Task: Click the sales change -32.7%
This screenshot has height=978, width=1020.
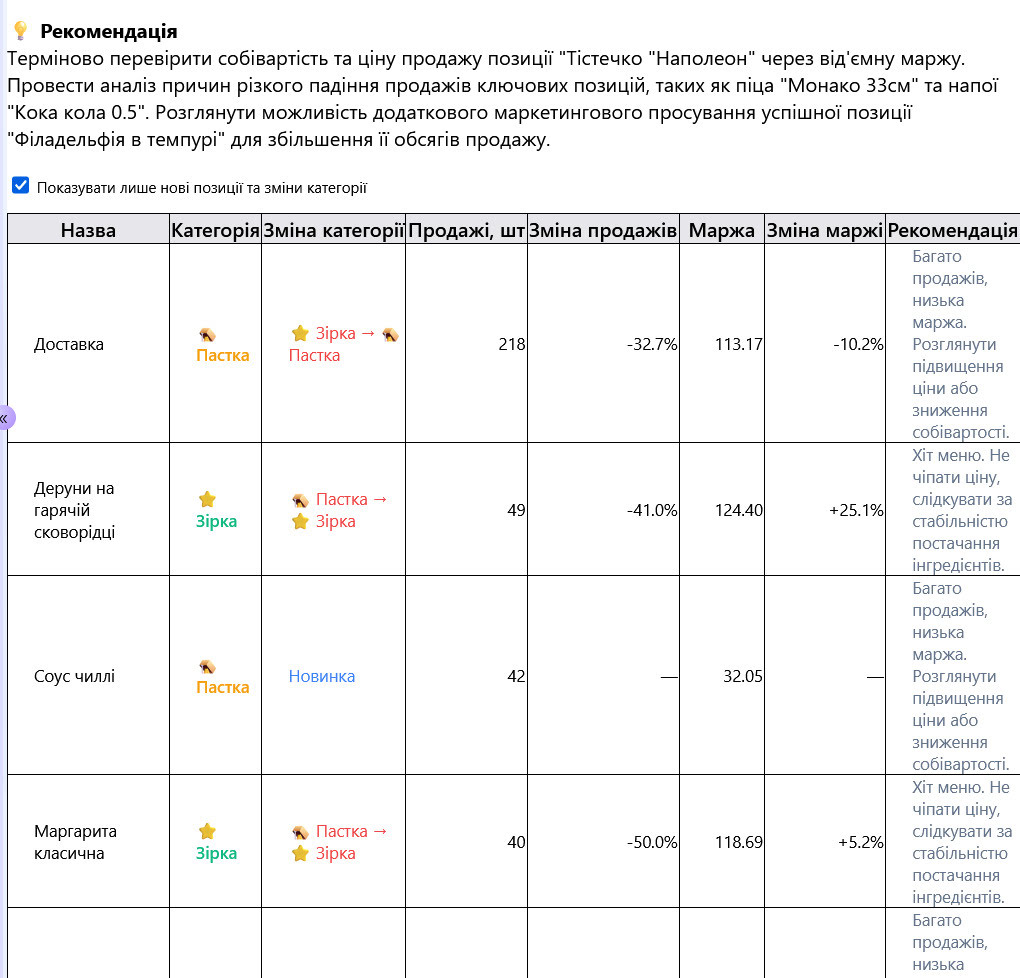Action: pyautogui.click(x=652, y=344)
